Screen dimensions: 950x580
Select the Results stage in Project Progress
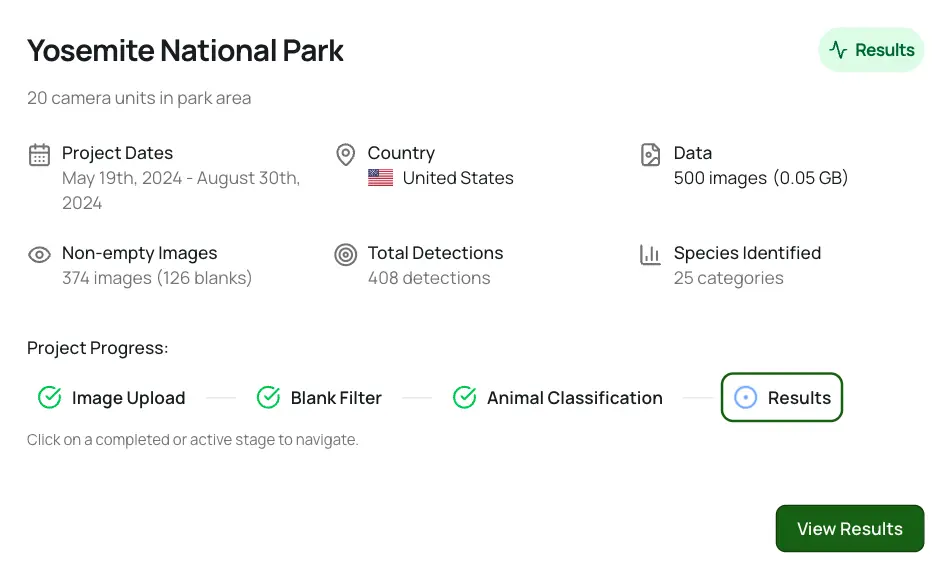(782, 397)
